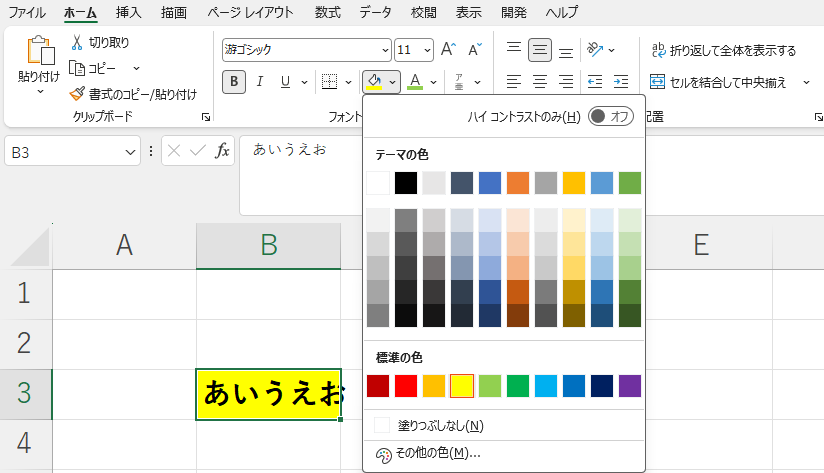Toggle the ハイ コントラストのみ switch
Viewport: 824px width, 473px height.
pos(611,116)
